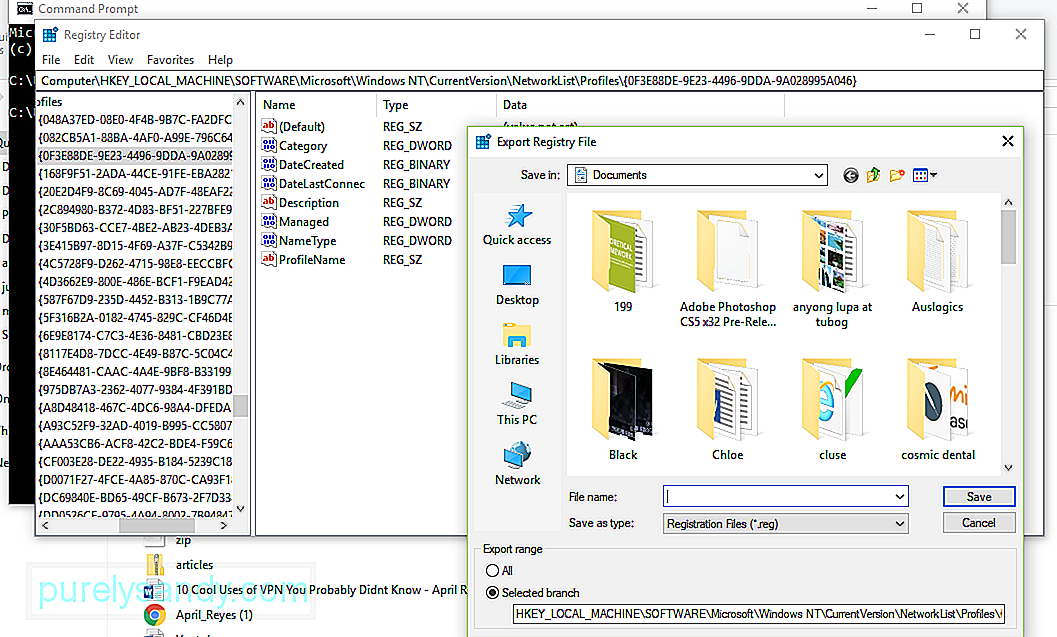The width and height of the screenshot is (1057, 637).
Task: Open the Help menu in Registry Editor
Action: (220, 60)
